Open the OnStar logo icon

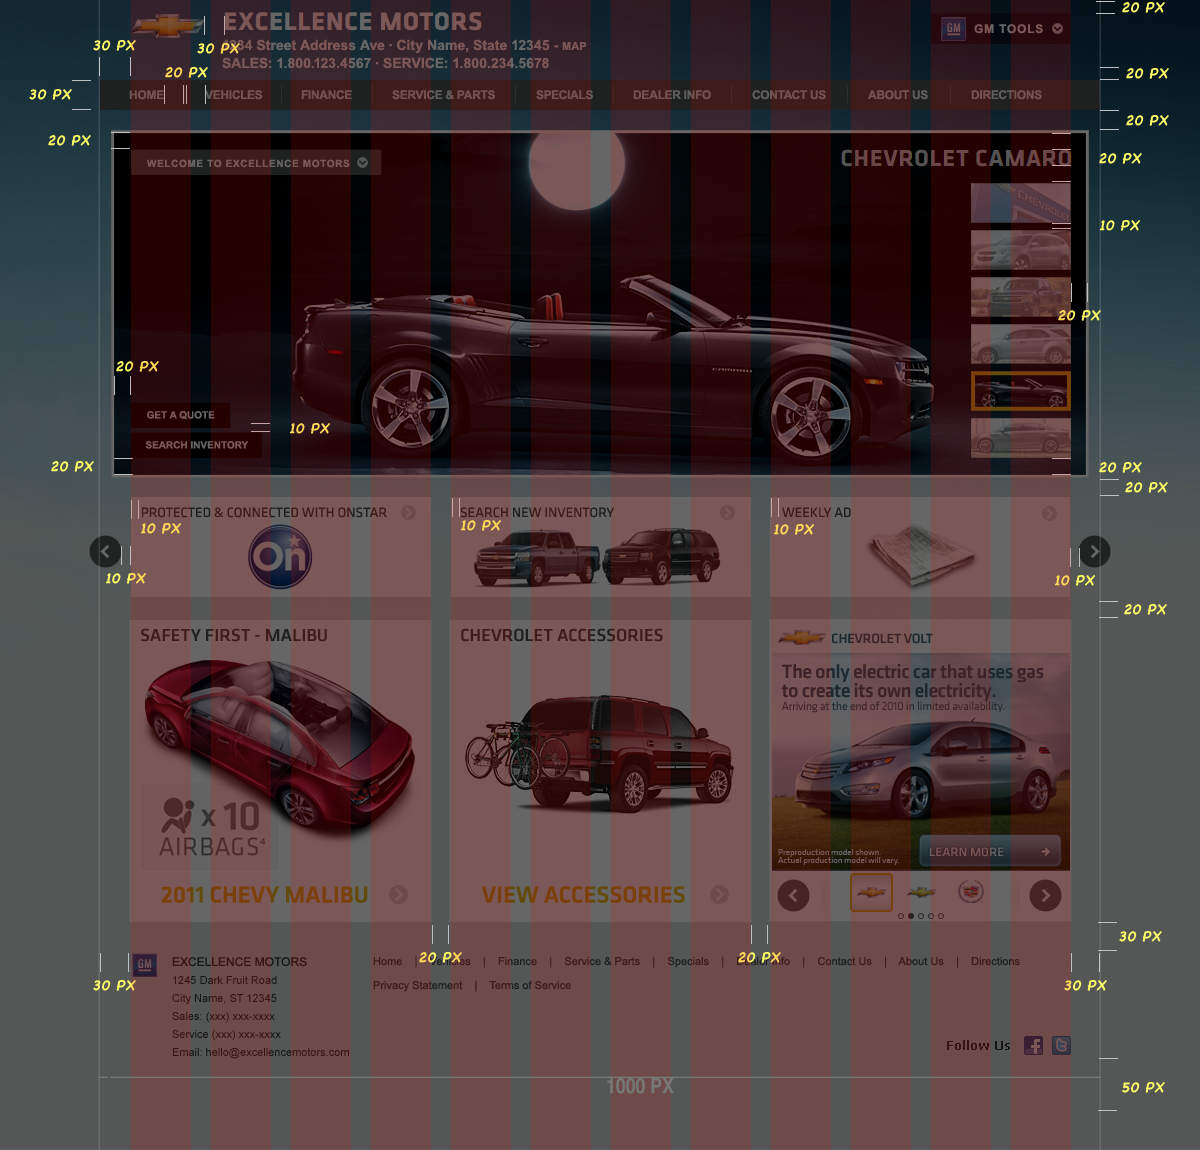[x=280, y=556]
